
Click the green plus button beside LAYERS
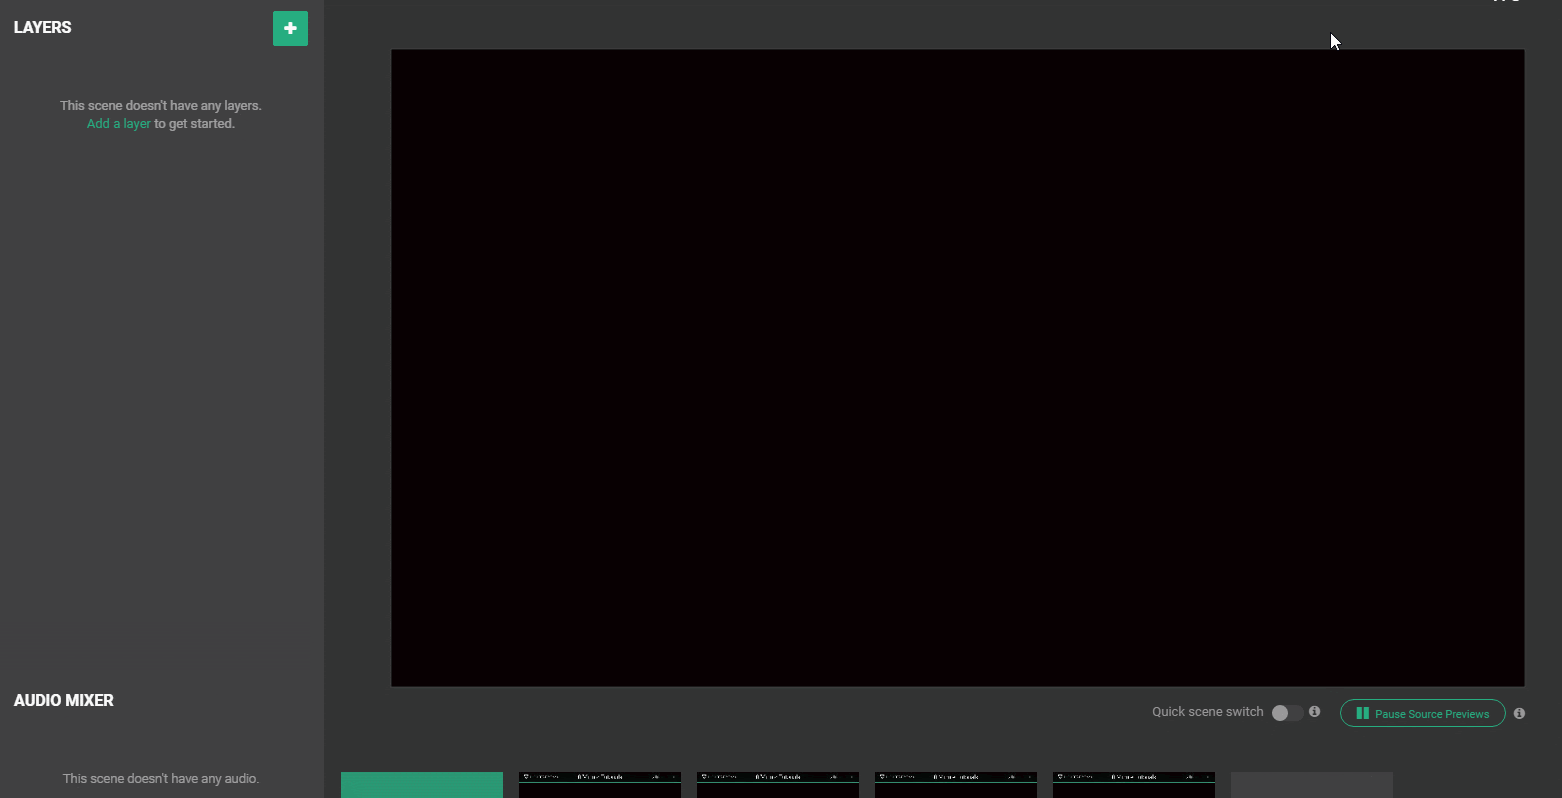click(290, 28)
